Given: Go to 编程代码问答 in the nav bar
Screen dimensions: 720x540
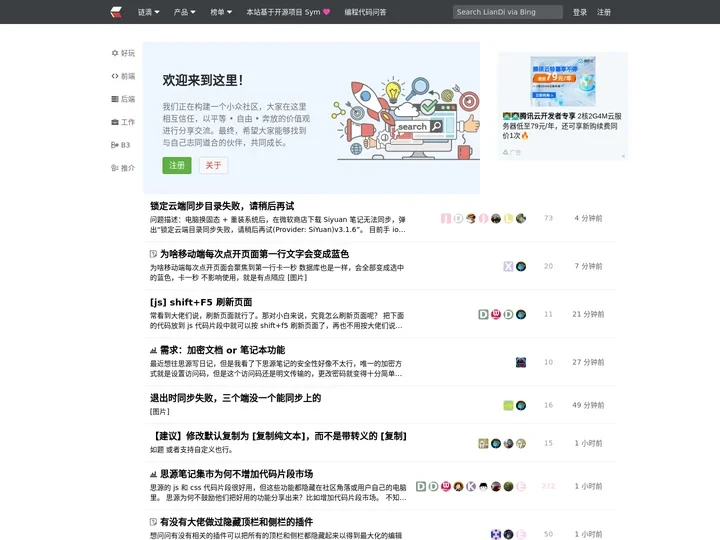Looking at the screenshot, I should [x=366, y=12].
